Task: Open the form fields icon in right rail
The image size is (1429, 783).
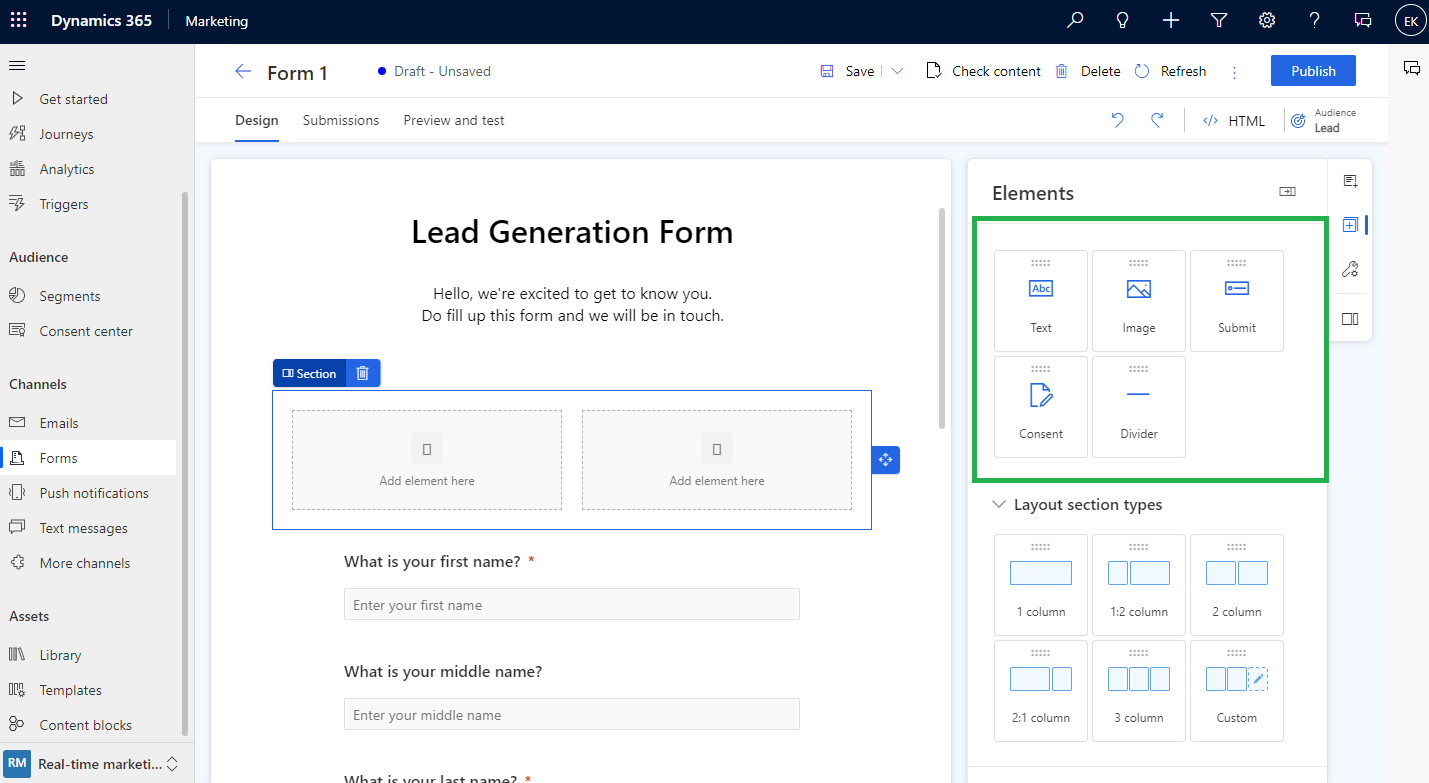Action: coord(1350,181)
